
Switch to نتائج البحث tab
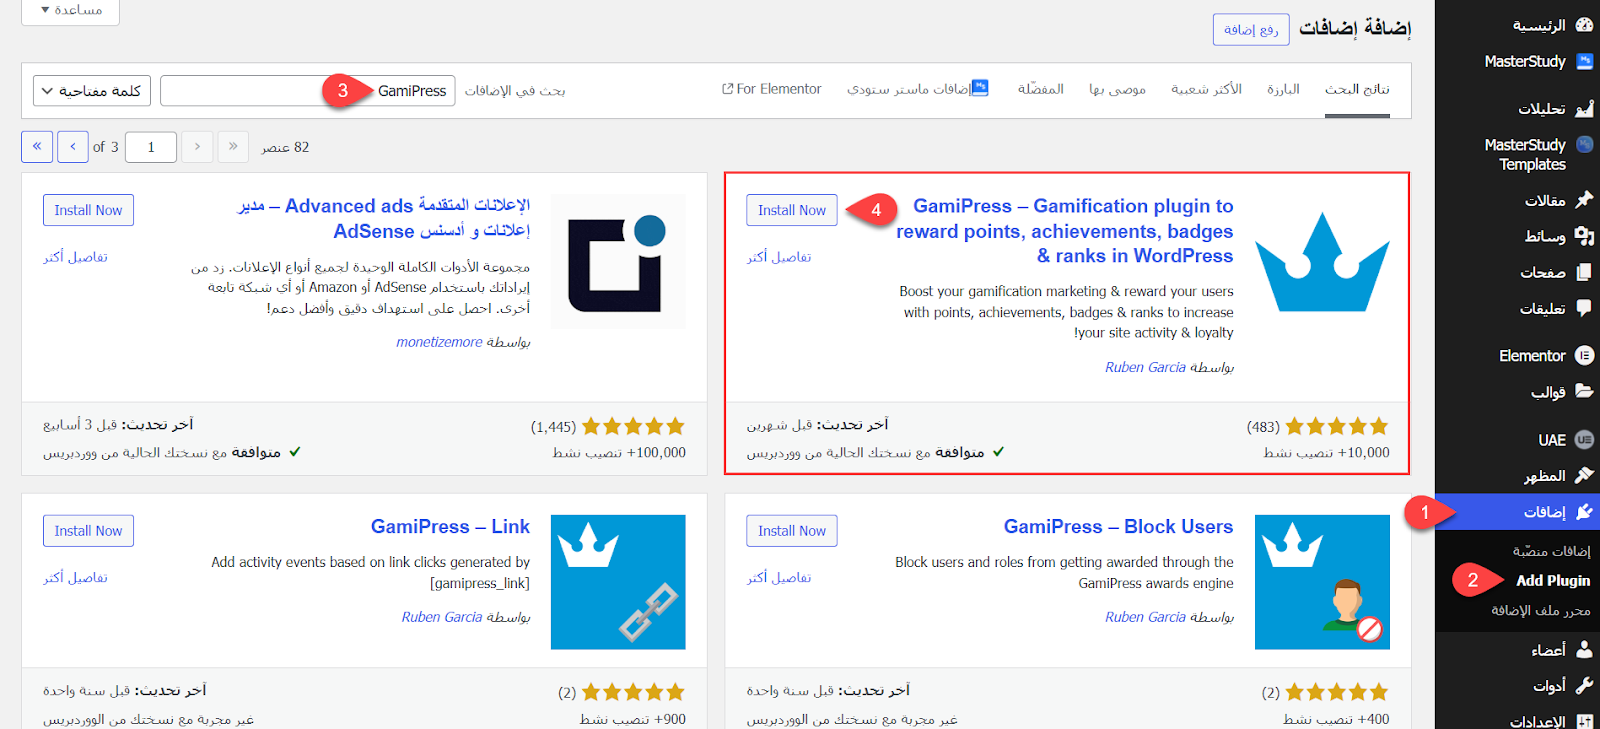tap(1357, 89)
